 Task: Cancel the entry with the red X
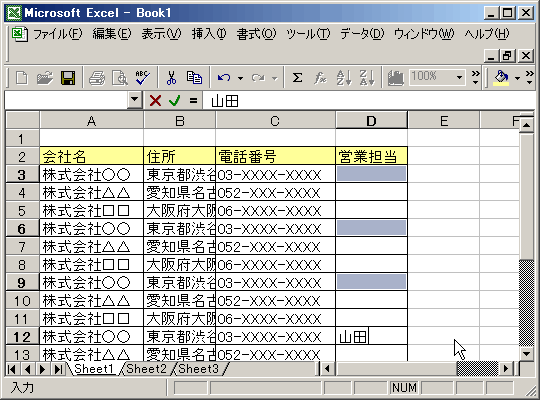tap(155, 101)
